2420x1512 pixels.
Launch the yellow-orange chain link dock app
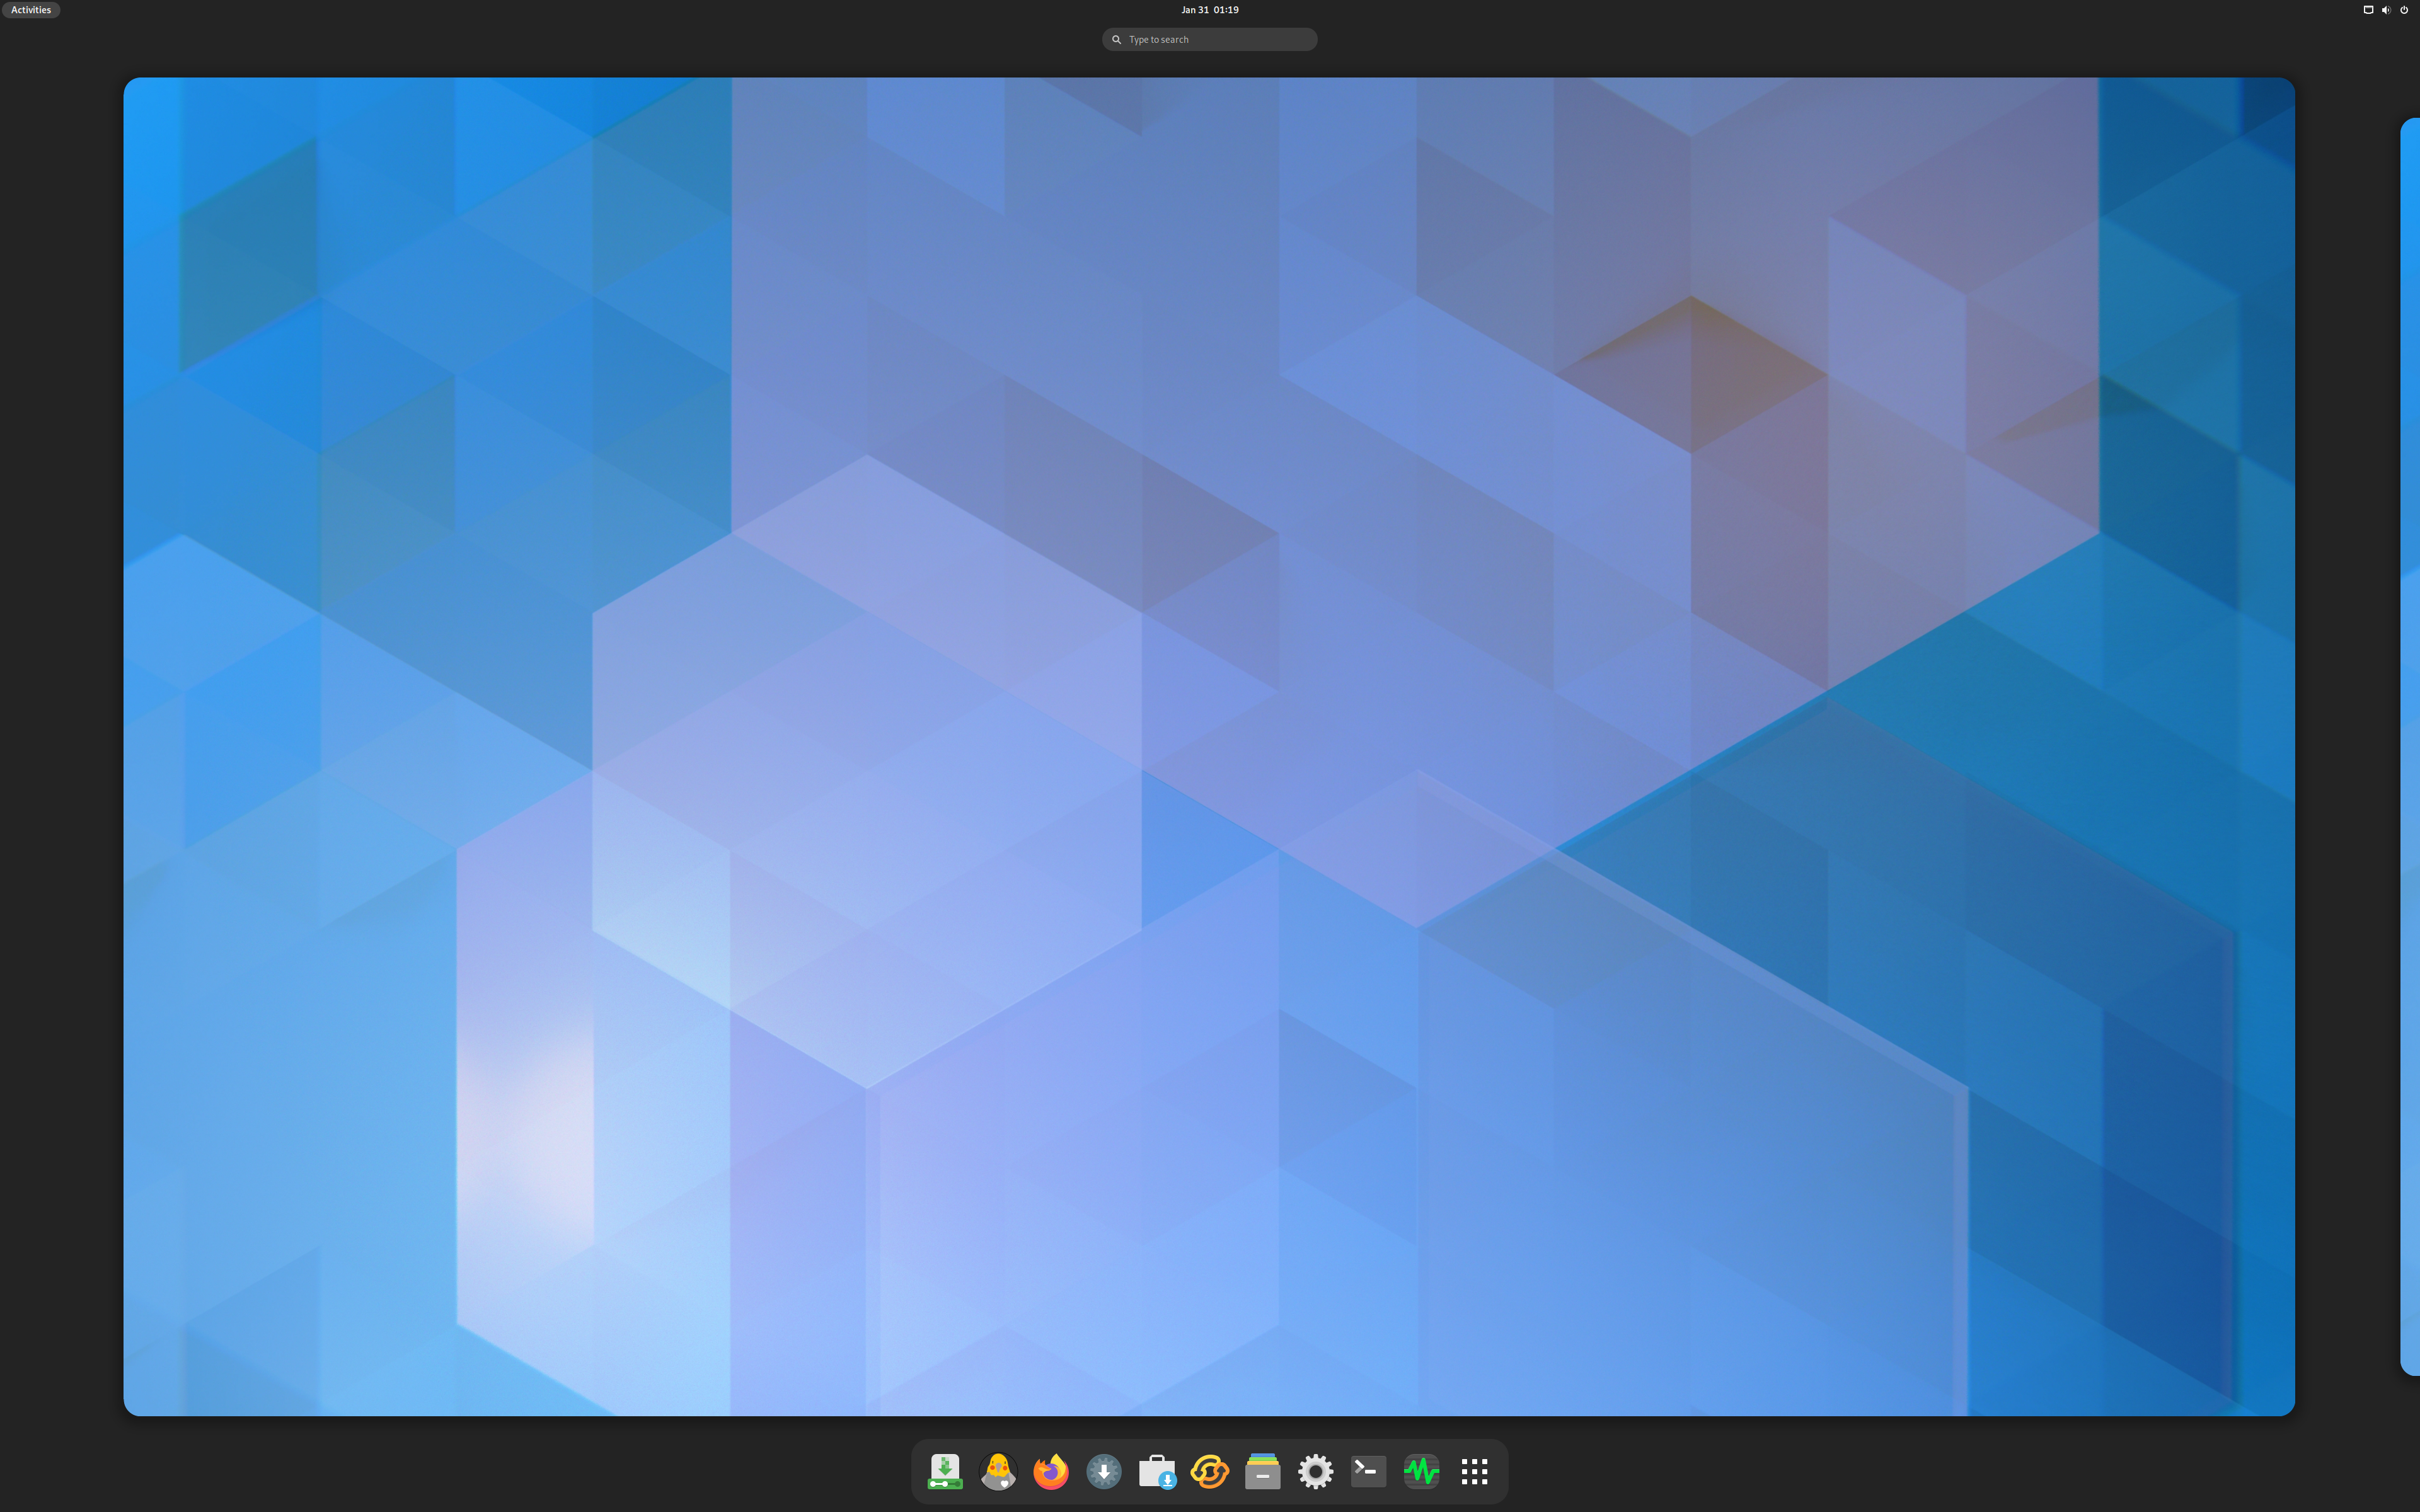tap(1210, 1471)
